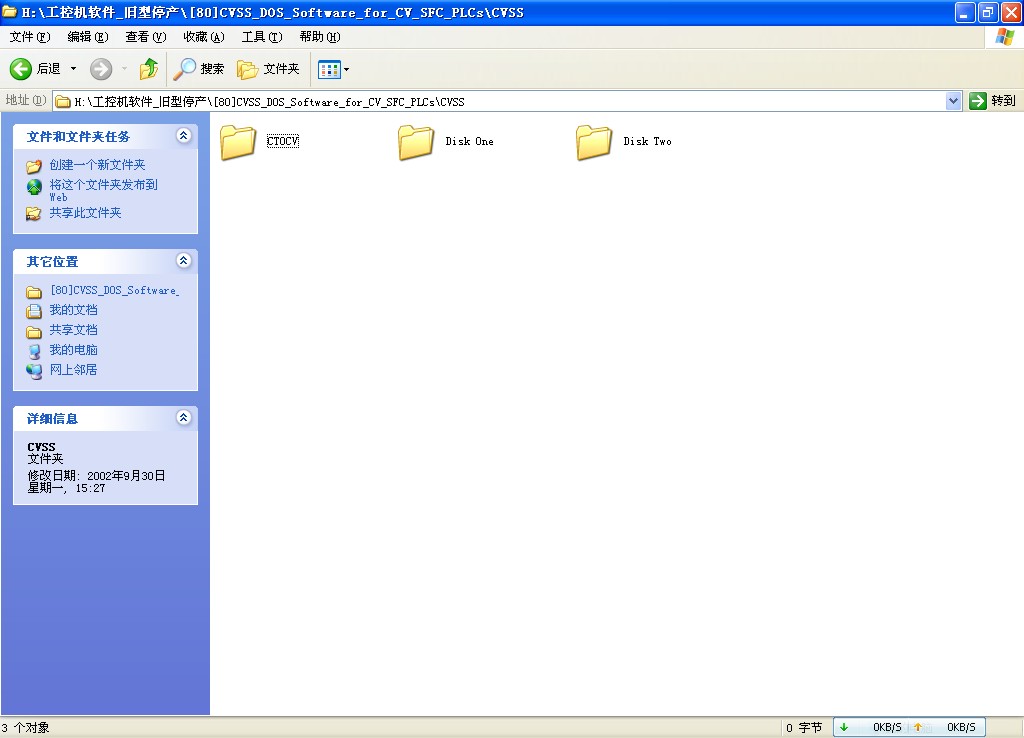Click the Up one level folder icon

[149, 69]
